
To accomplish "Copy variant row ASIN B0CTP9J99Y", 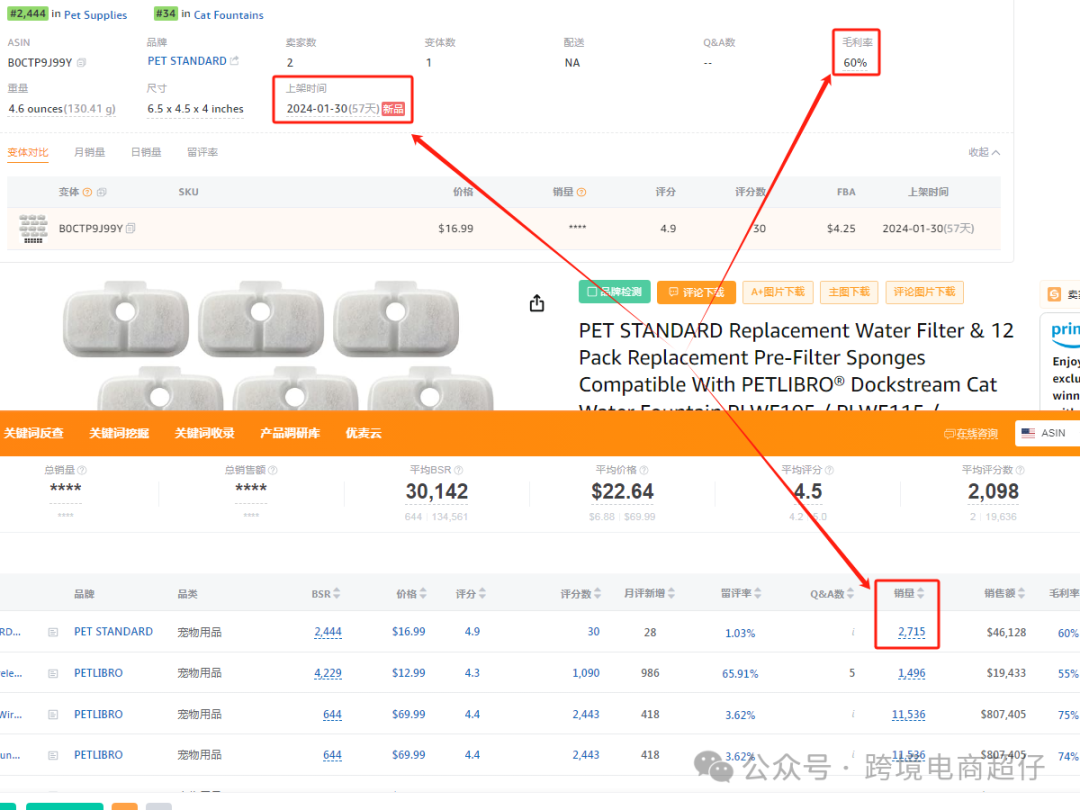I will click(x=131, y=228).
